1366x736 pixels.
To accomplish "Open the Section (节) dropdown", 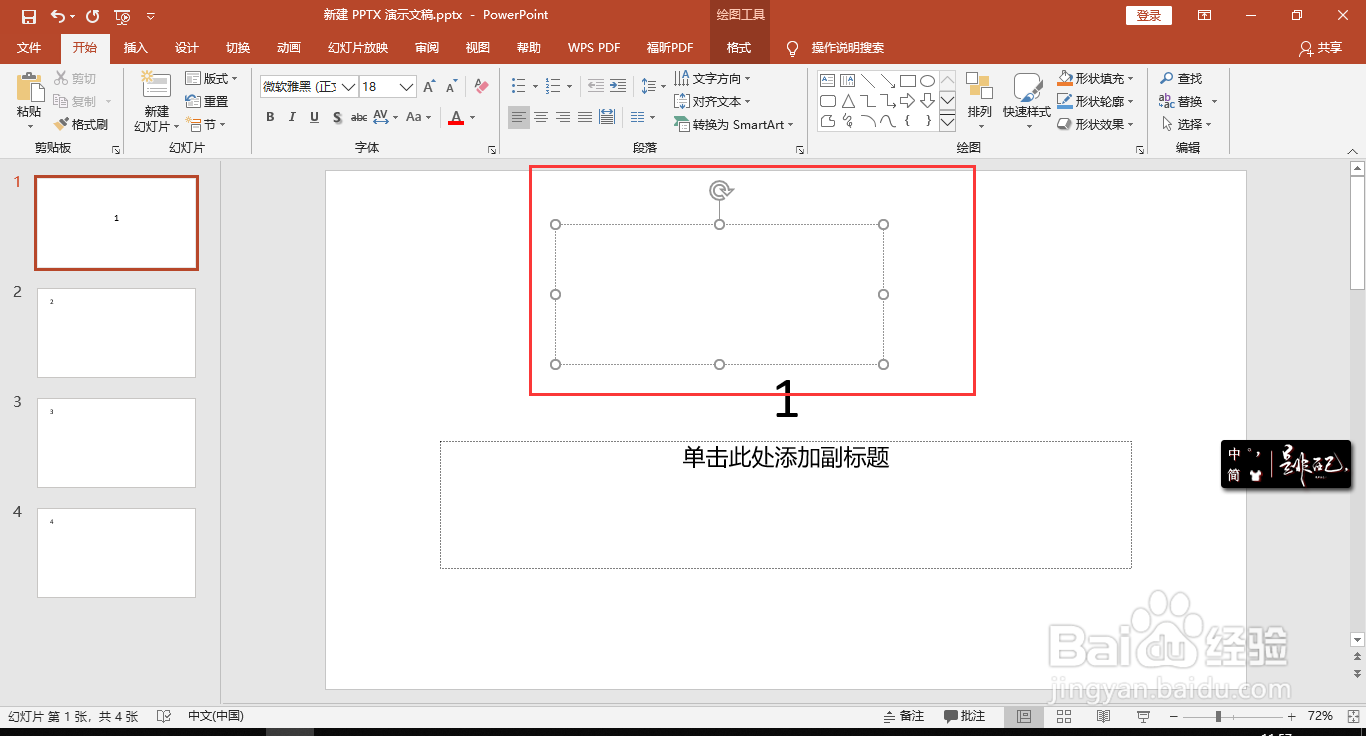I will click(207, 125).
